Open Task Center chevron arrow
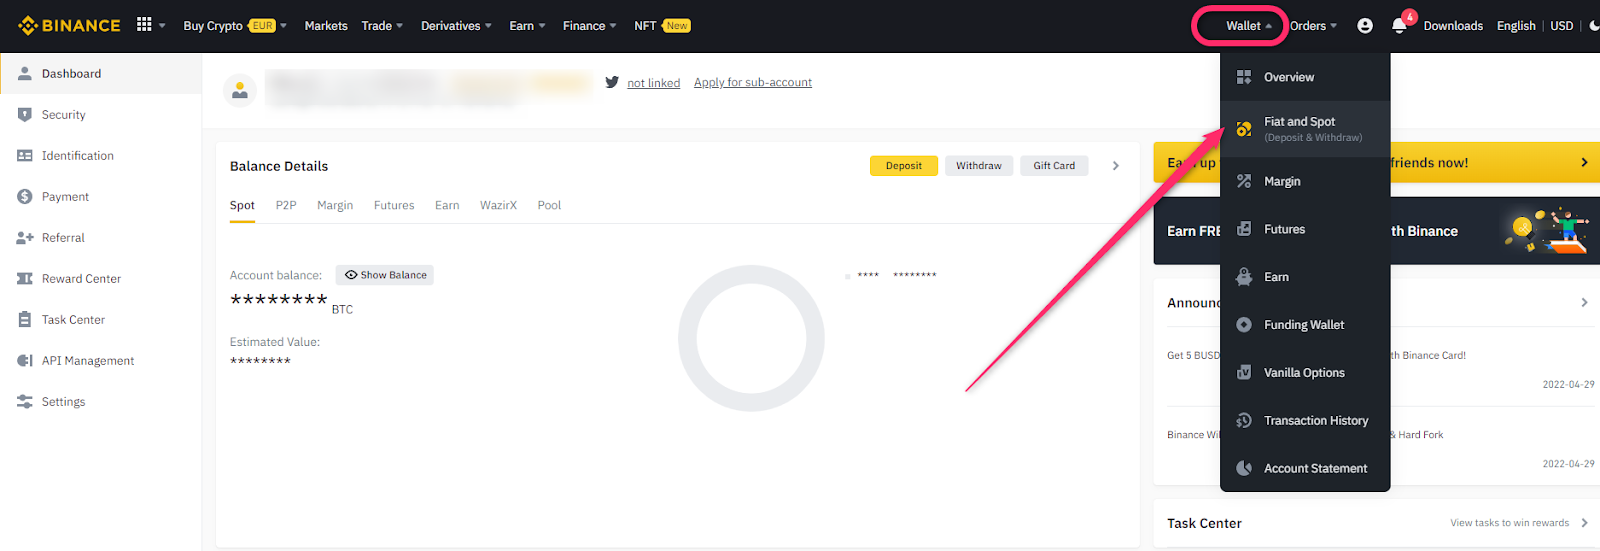The height and width of the screenshot is (551, 1600). [x=1584, y=523]
